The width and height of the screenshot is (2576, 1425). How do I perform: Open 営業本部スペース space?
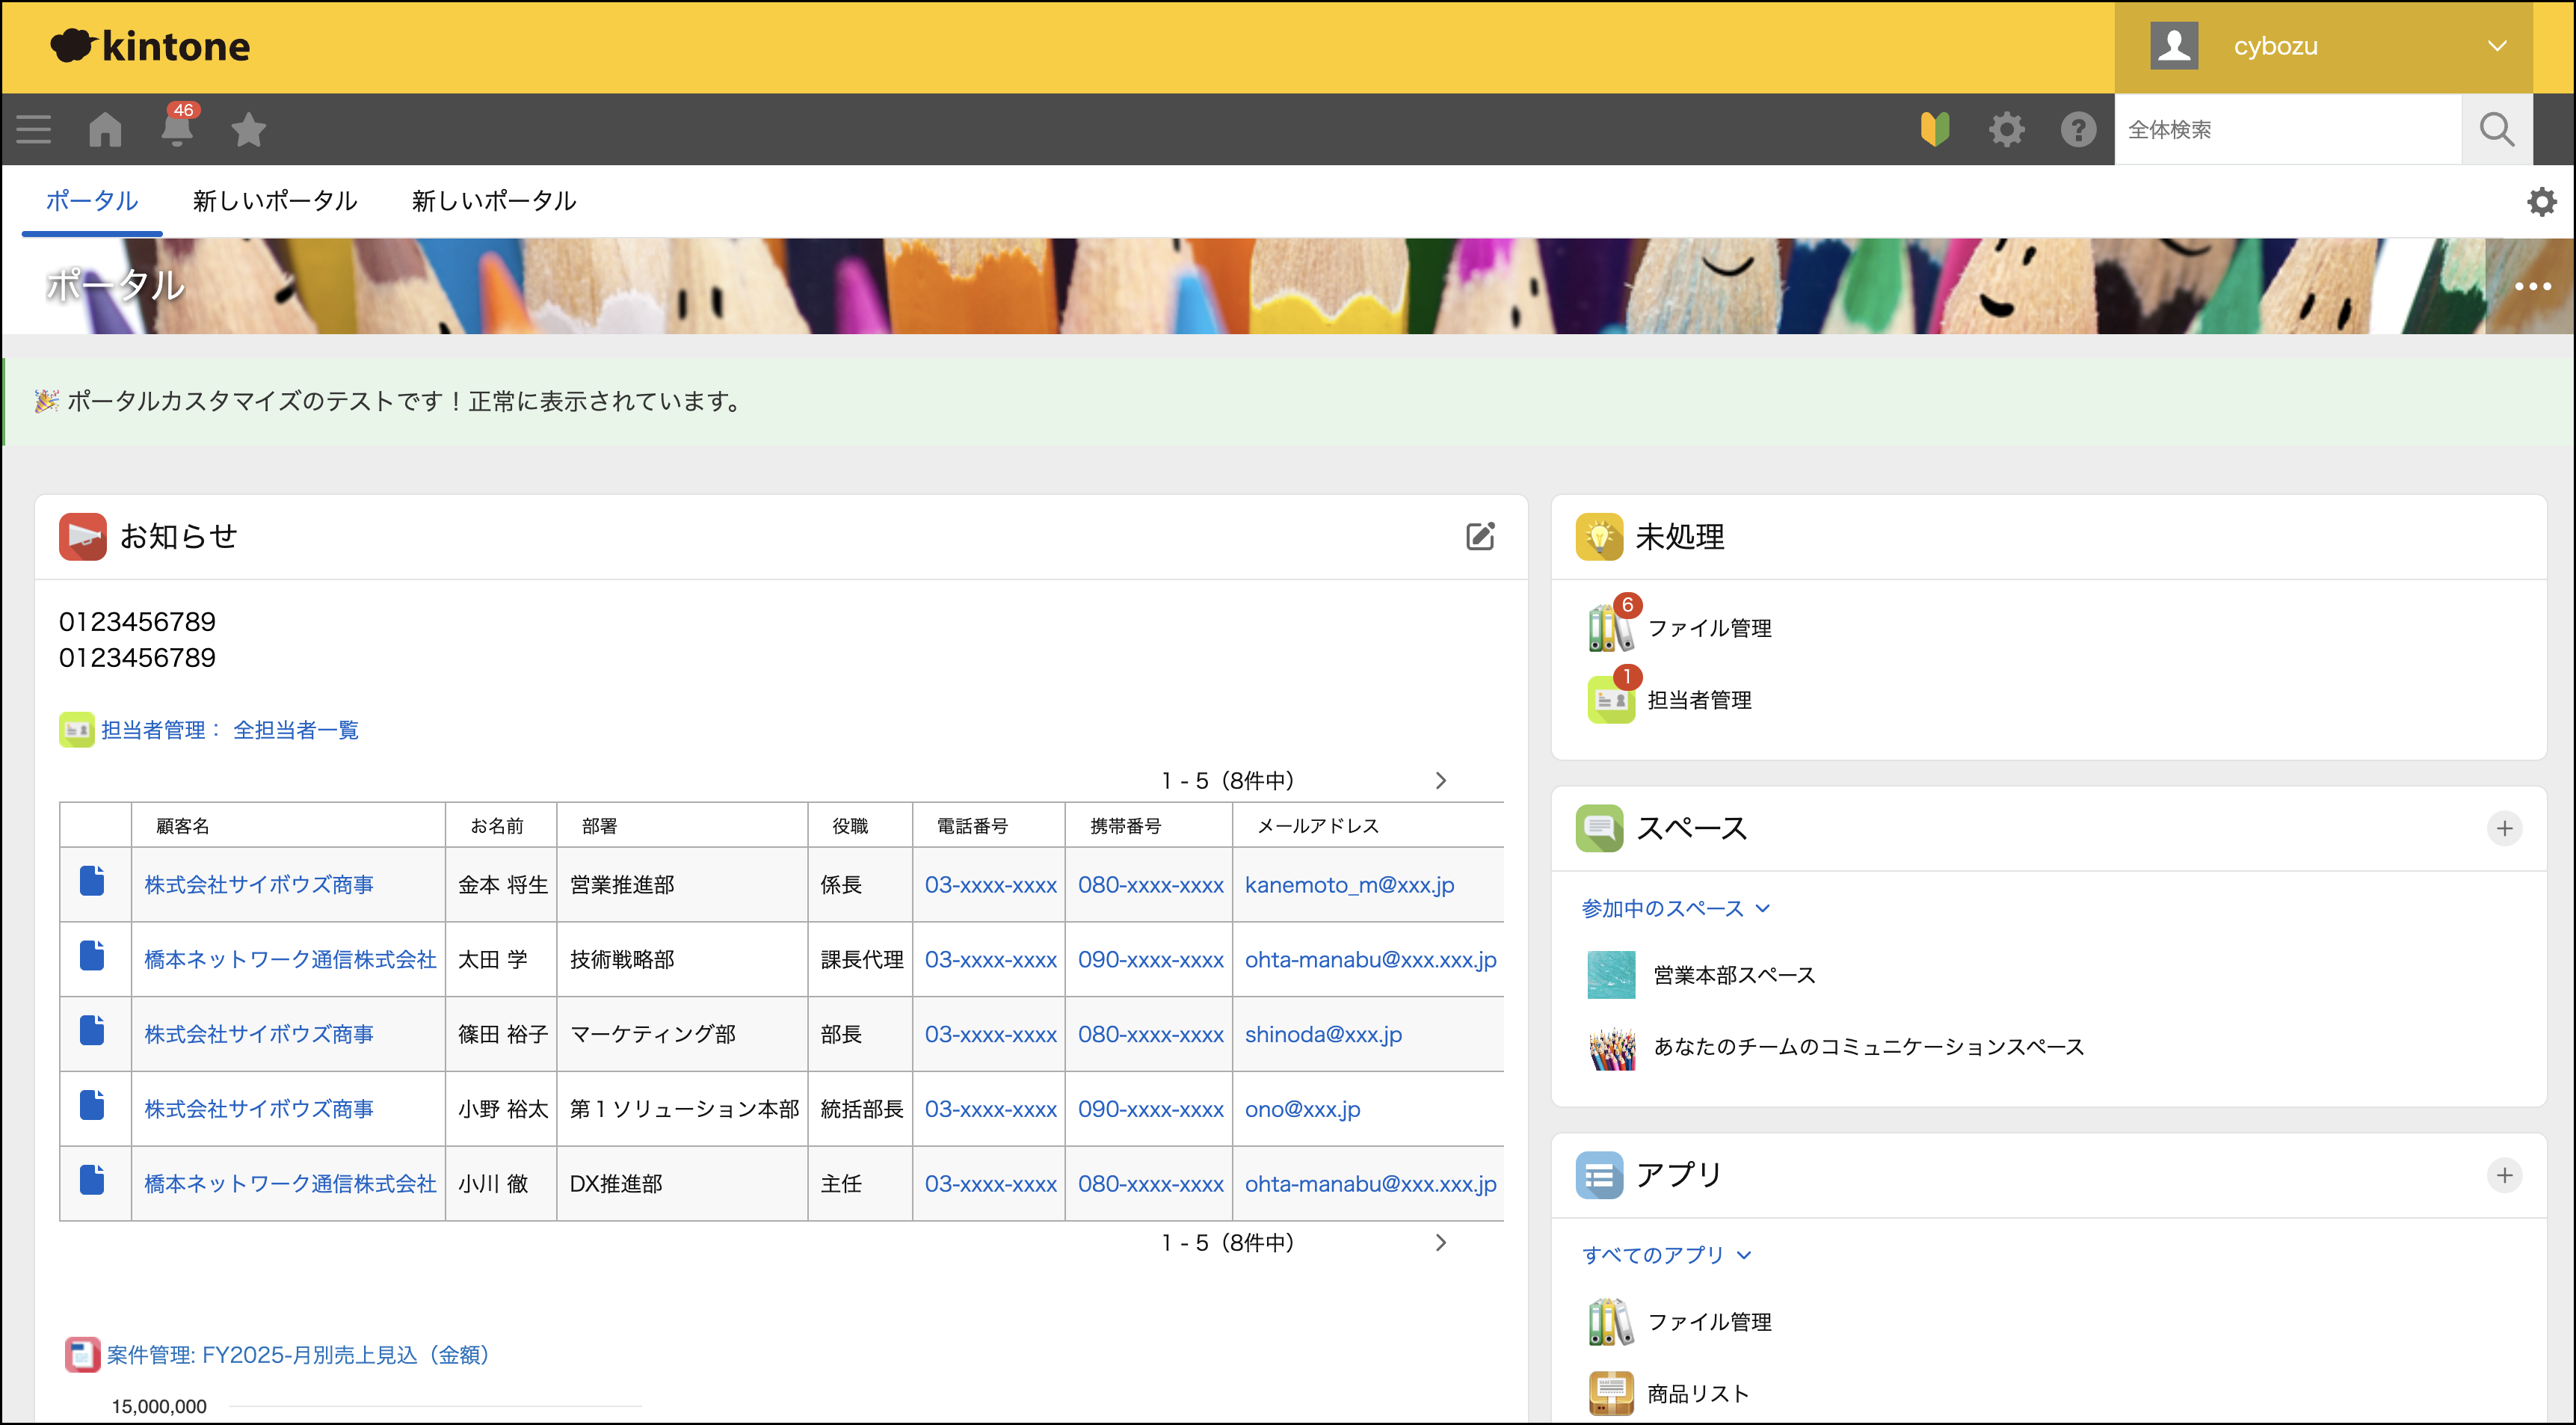[x=1734, y=976]
